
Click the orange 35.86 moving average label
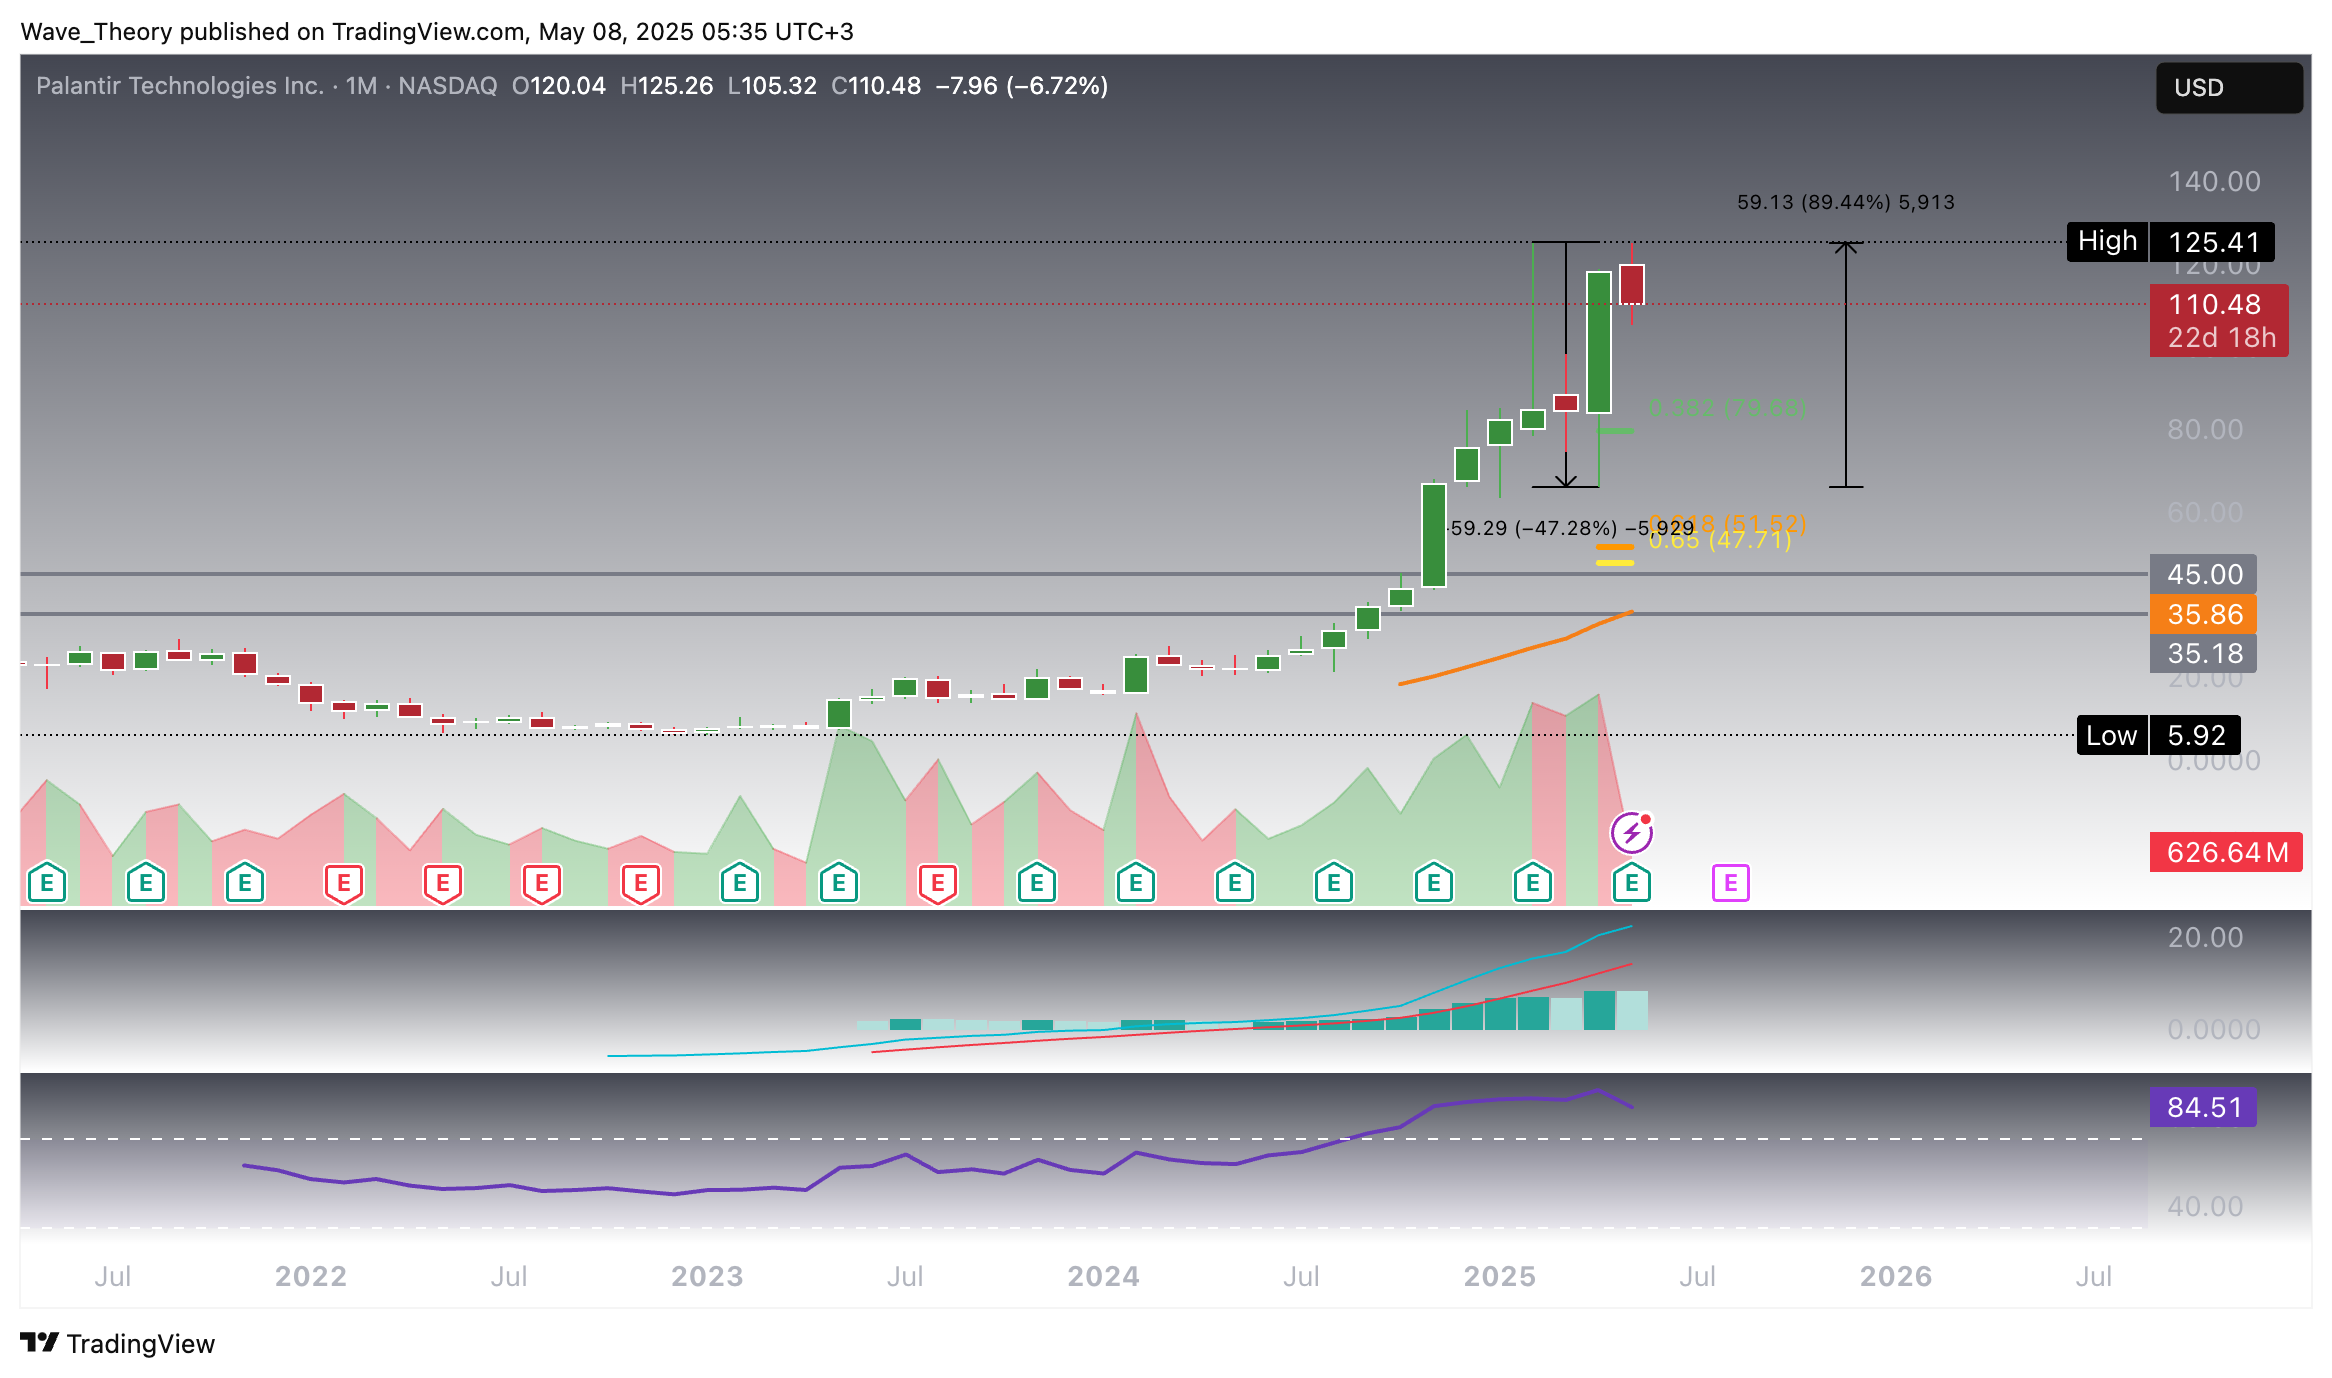[x=2203, y=614]
